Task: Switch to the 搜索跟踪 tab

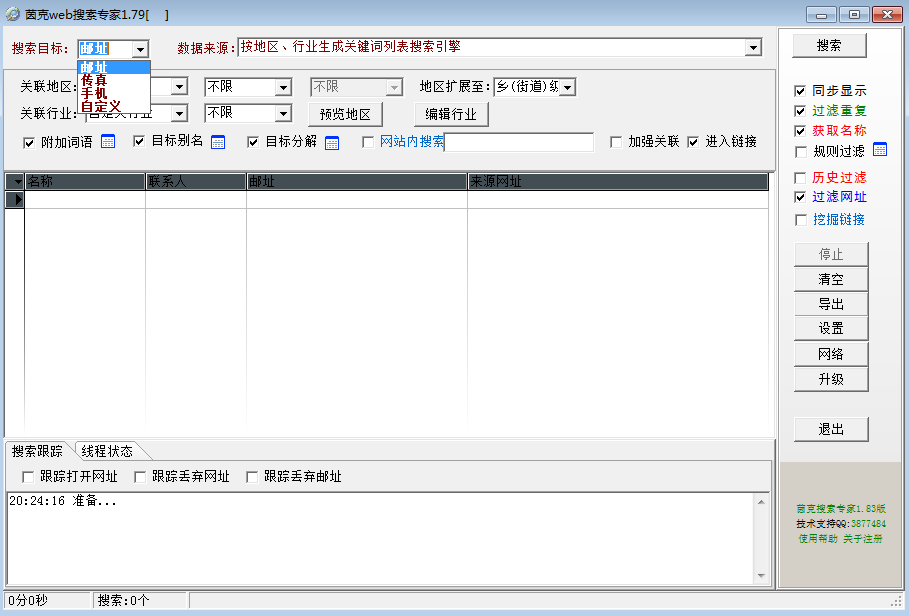Action: point(37,451)
